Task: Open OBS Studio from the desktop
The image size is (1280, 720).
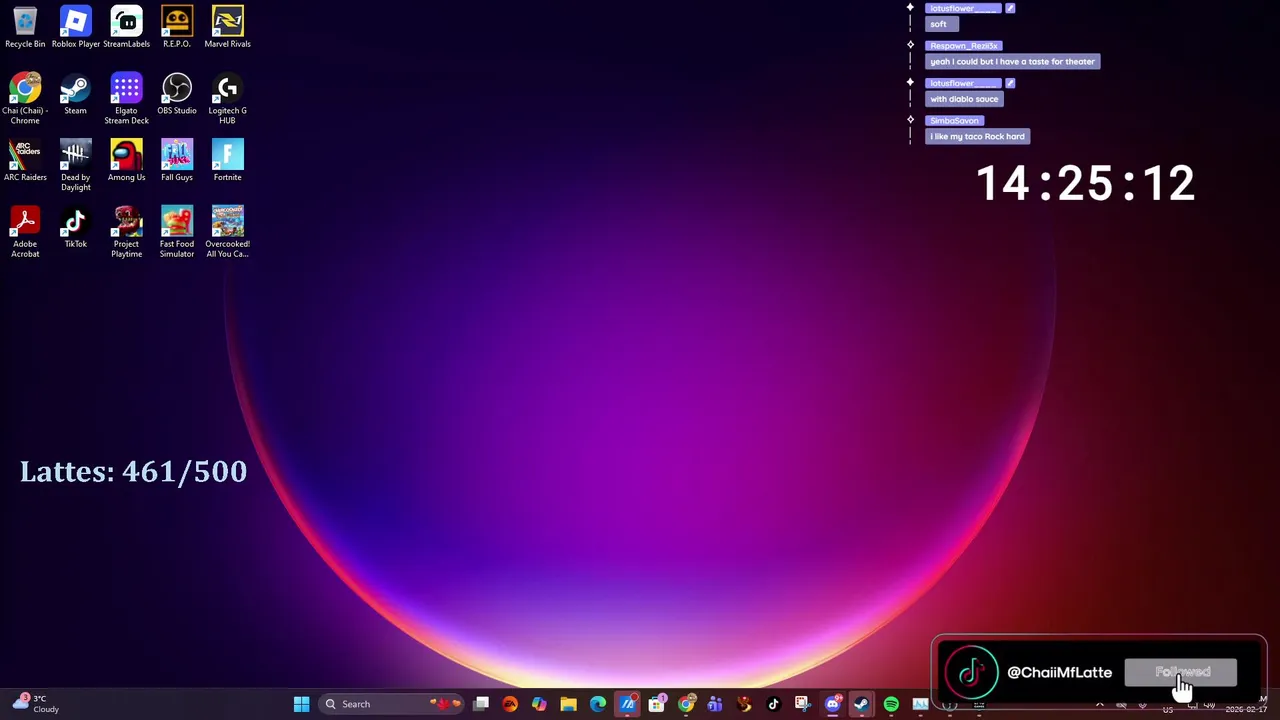Action: (x=177, y=94)
